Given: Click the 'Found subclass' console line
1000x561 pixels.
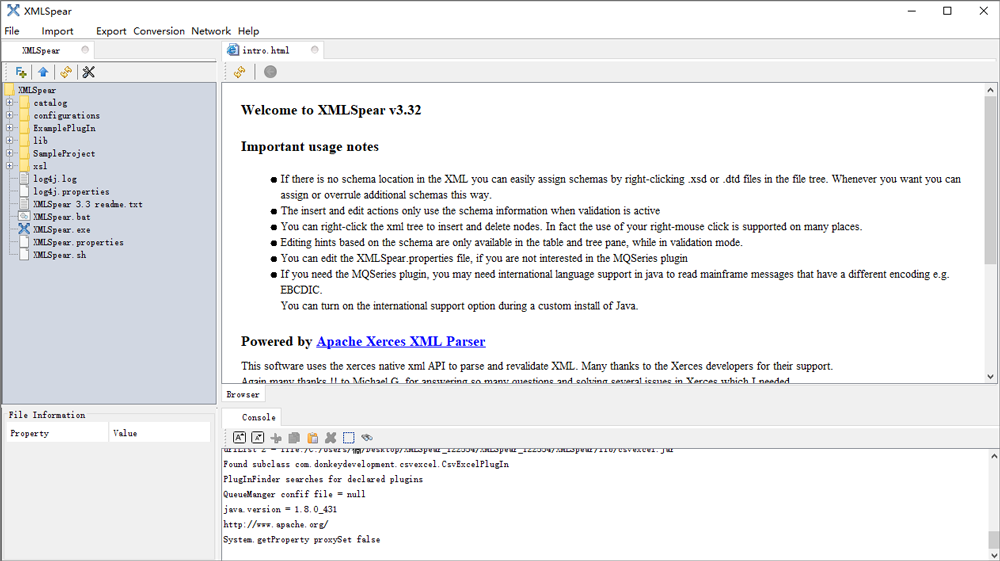Looking at the screenshot, I should [366, 464].
